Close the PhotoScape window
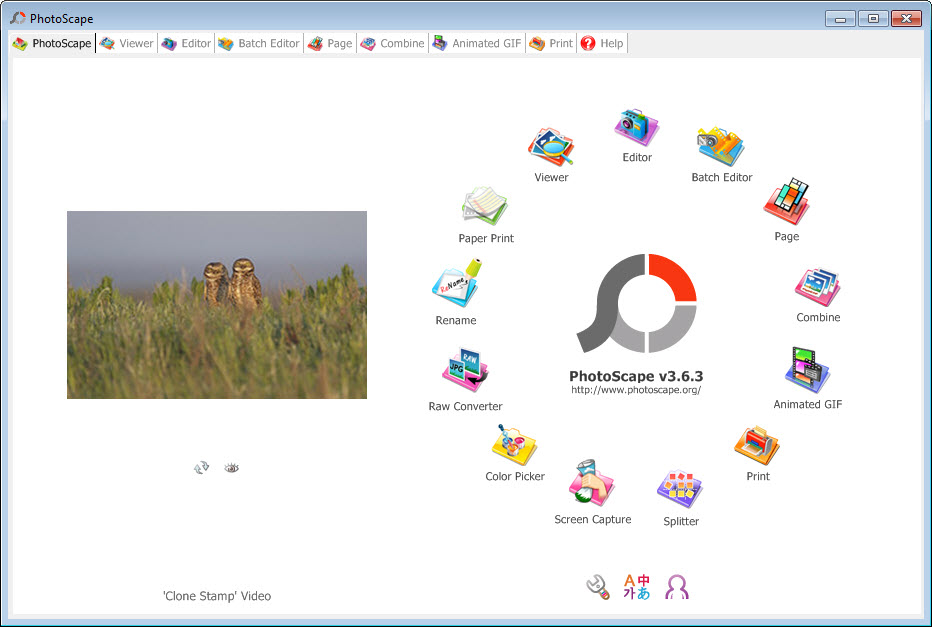The width and height of the screenshot is (932, 627). (906, 19)
